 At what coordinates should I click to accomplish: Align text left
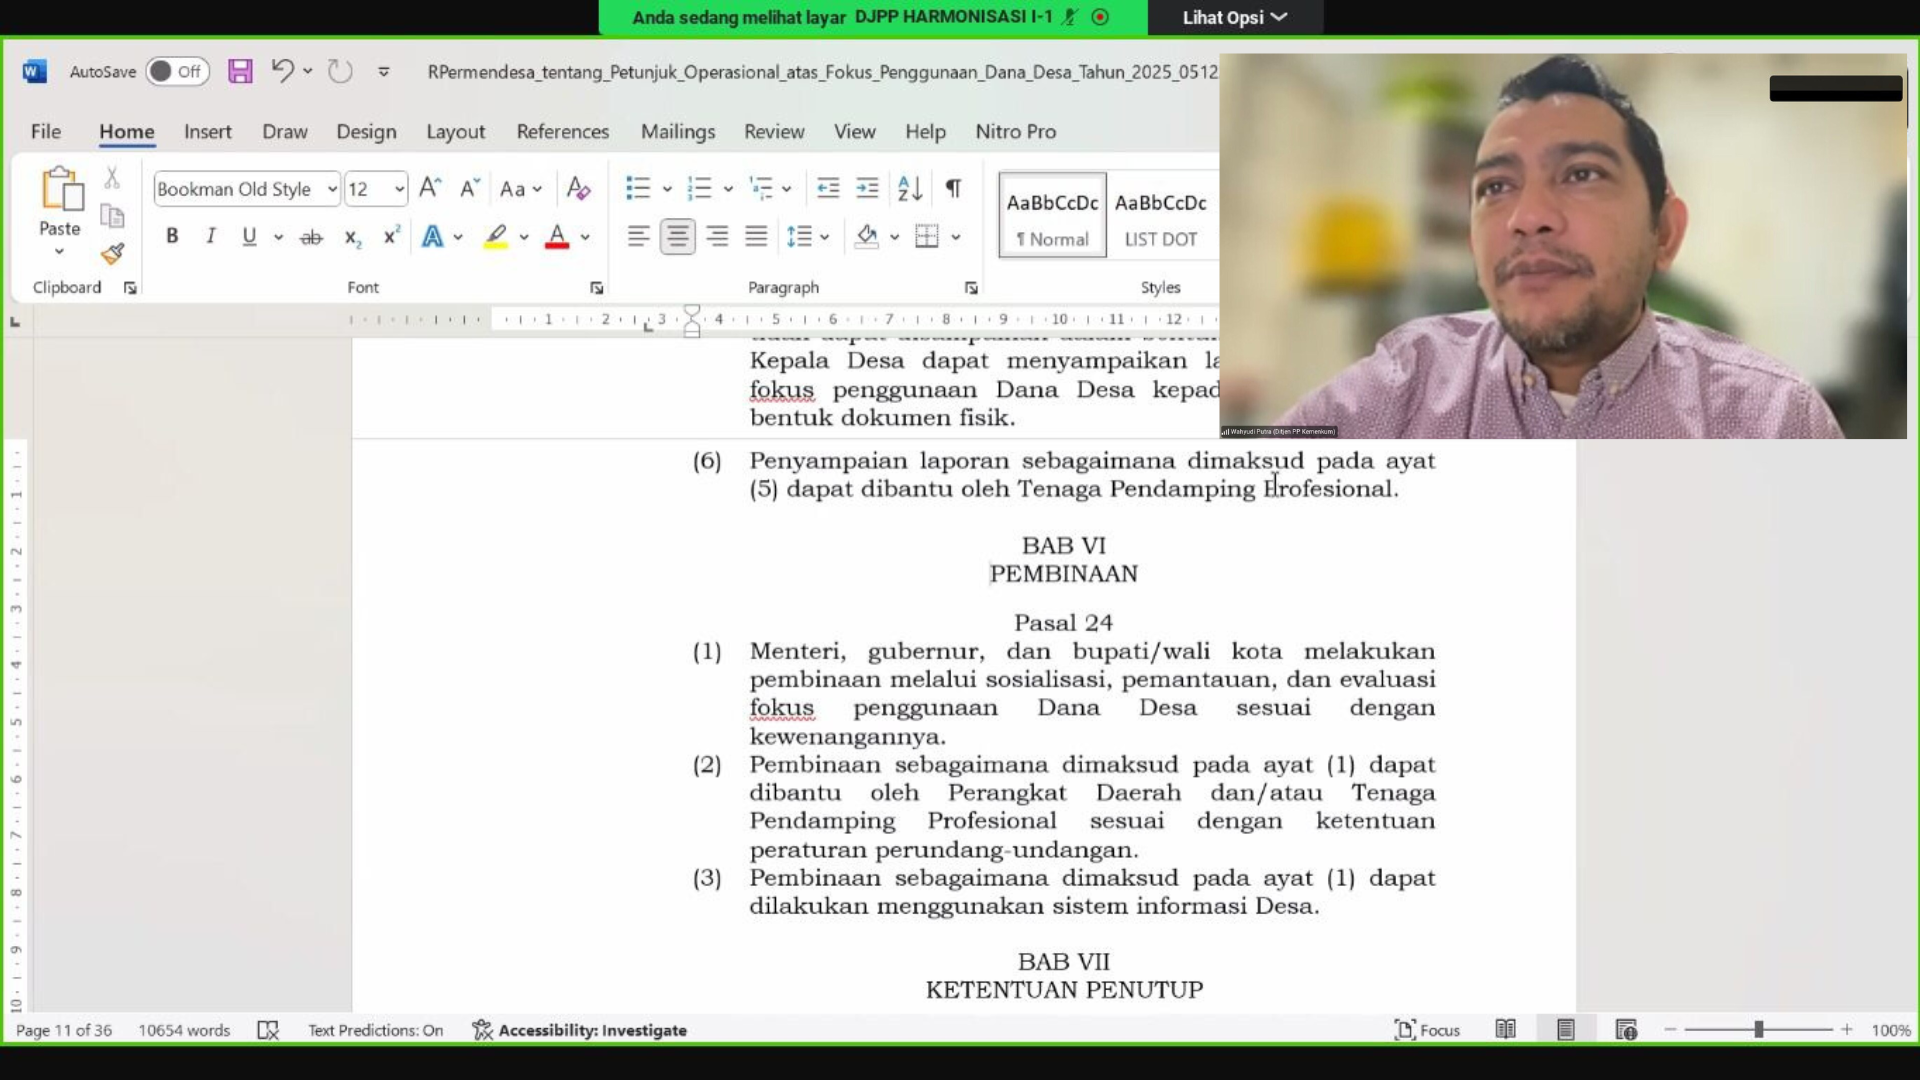click(x=638, y=237)
